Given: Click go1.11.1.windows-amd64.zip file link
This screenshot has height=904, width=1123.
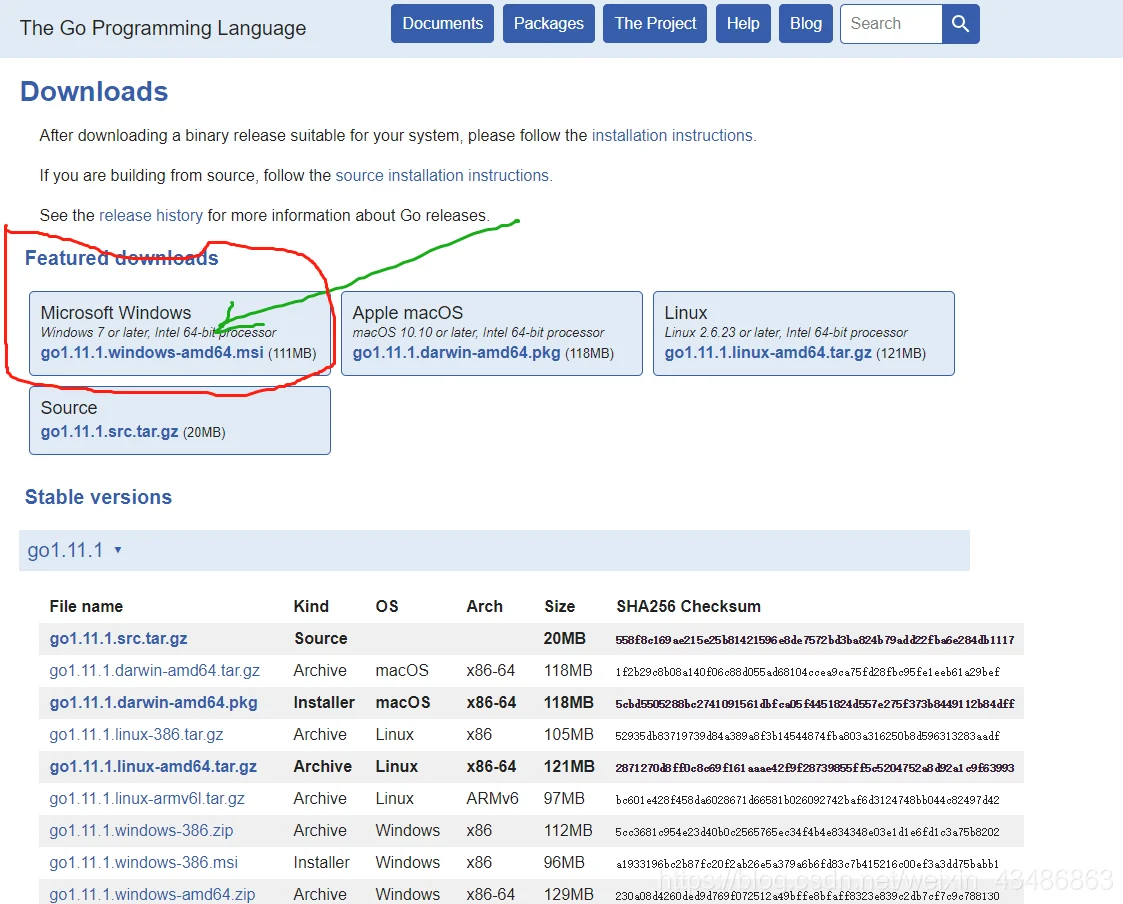Looking at the screenshot, I should pyautogui.click(x=152, y=895).
